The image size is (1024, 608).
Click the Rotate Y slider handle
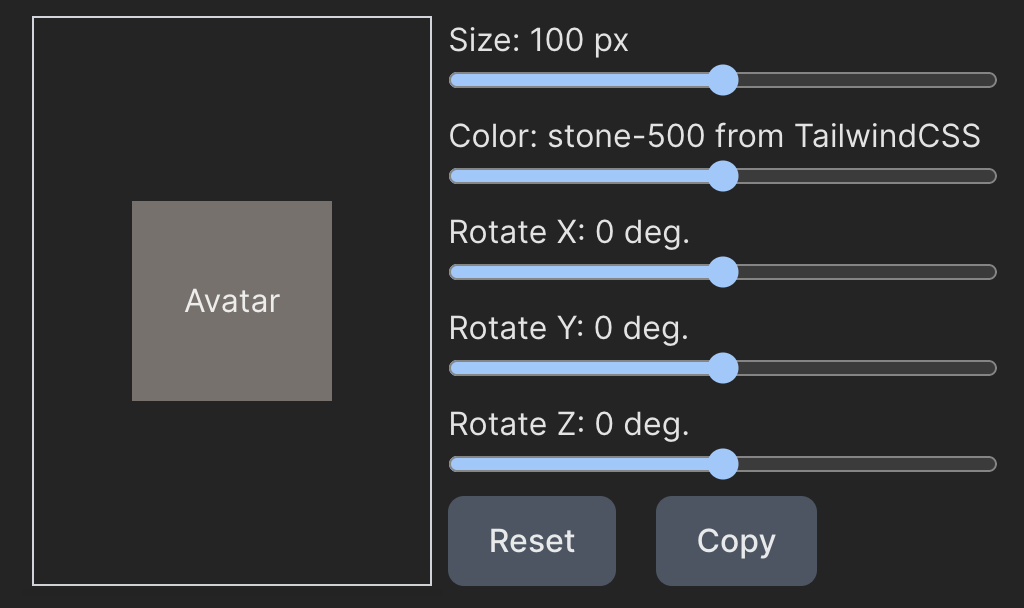(722, 368)
